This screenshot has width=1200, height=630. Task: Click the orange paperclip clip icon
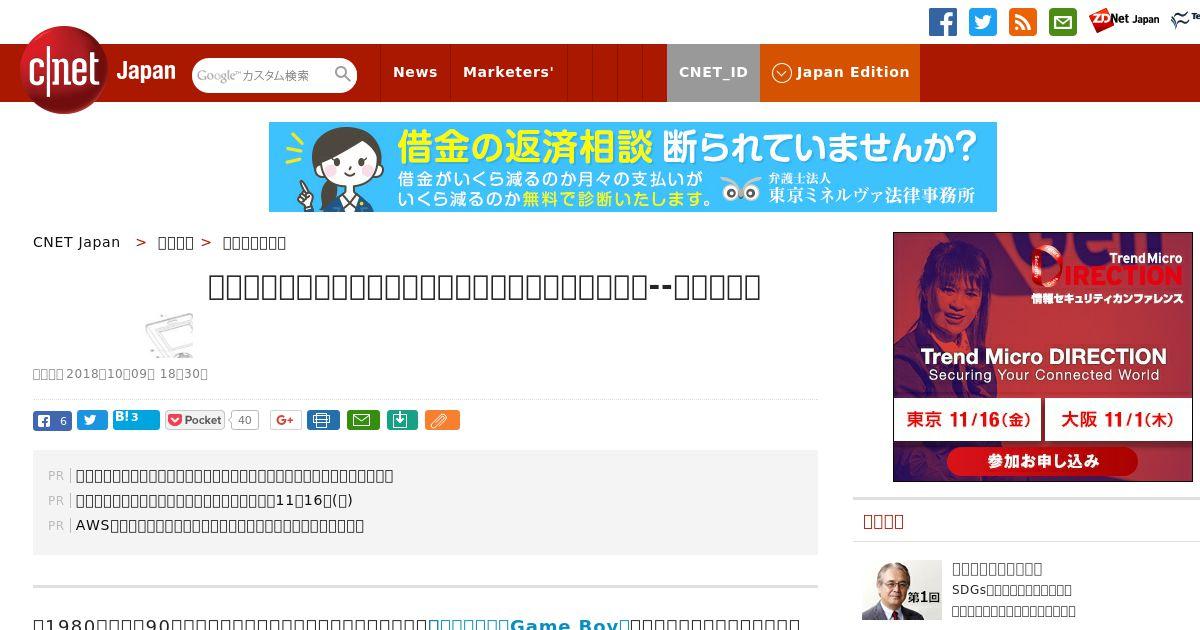click(442, 420)
